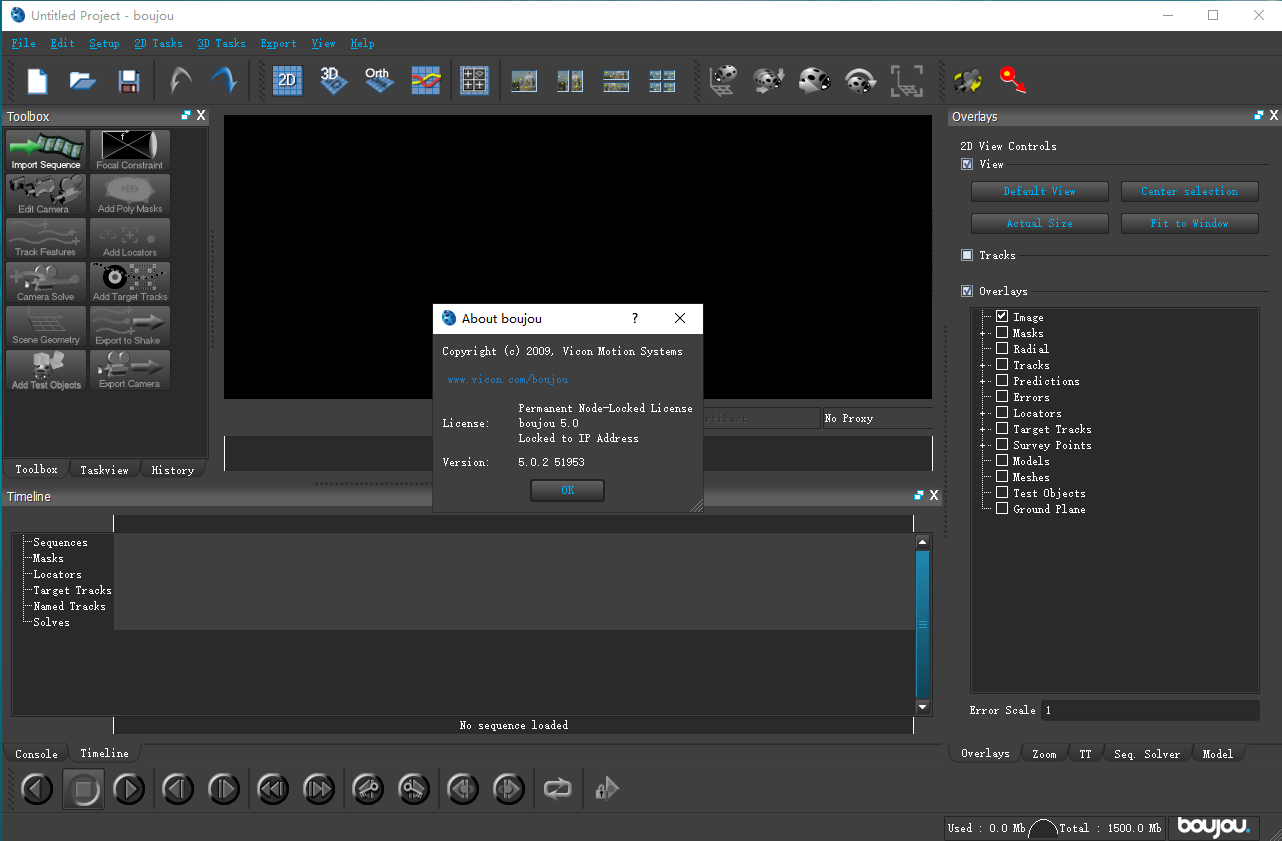Enable the Ground Plane overlay checkbox

[1002, 509]
